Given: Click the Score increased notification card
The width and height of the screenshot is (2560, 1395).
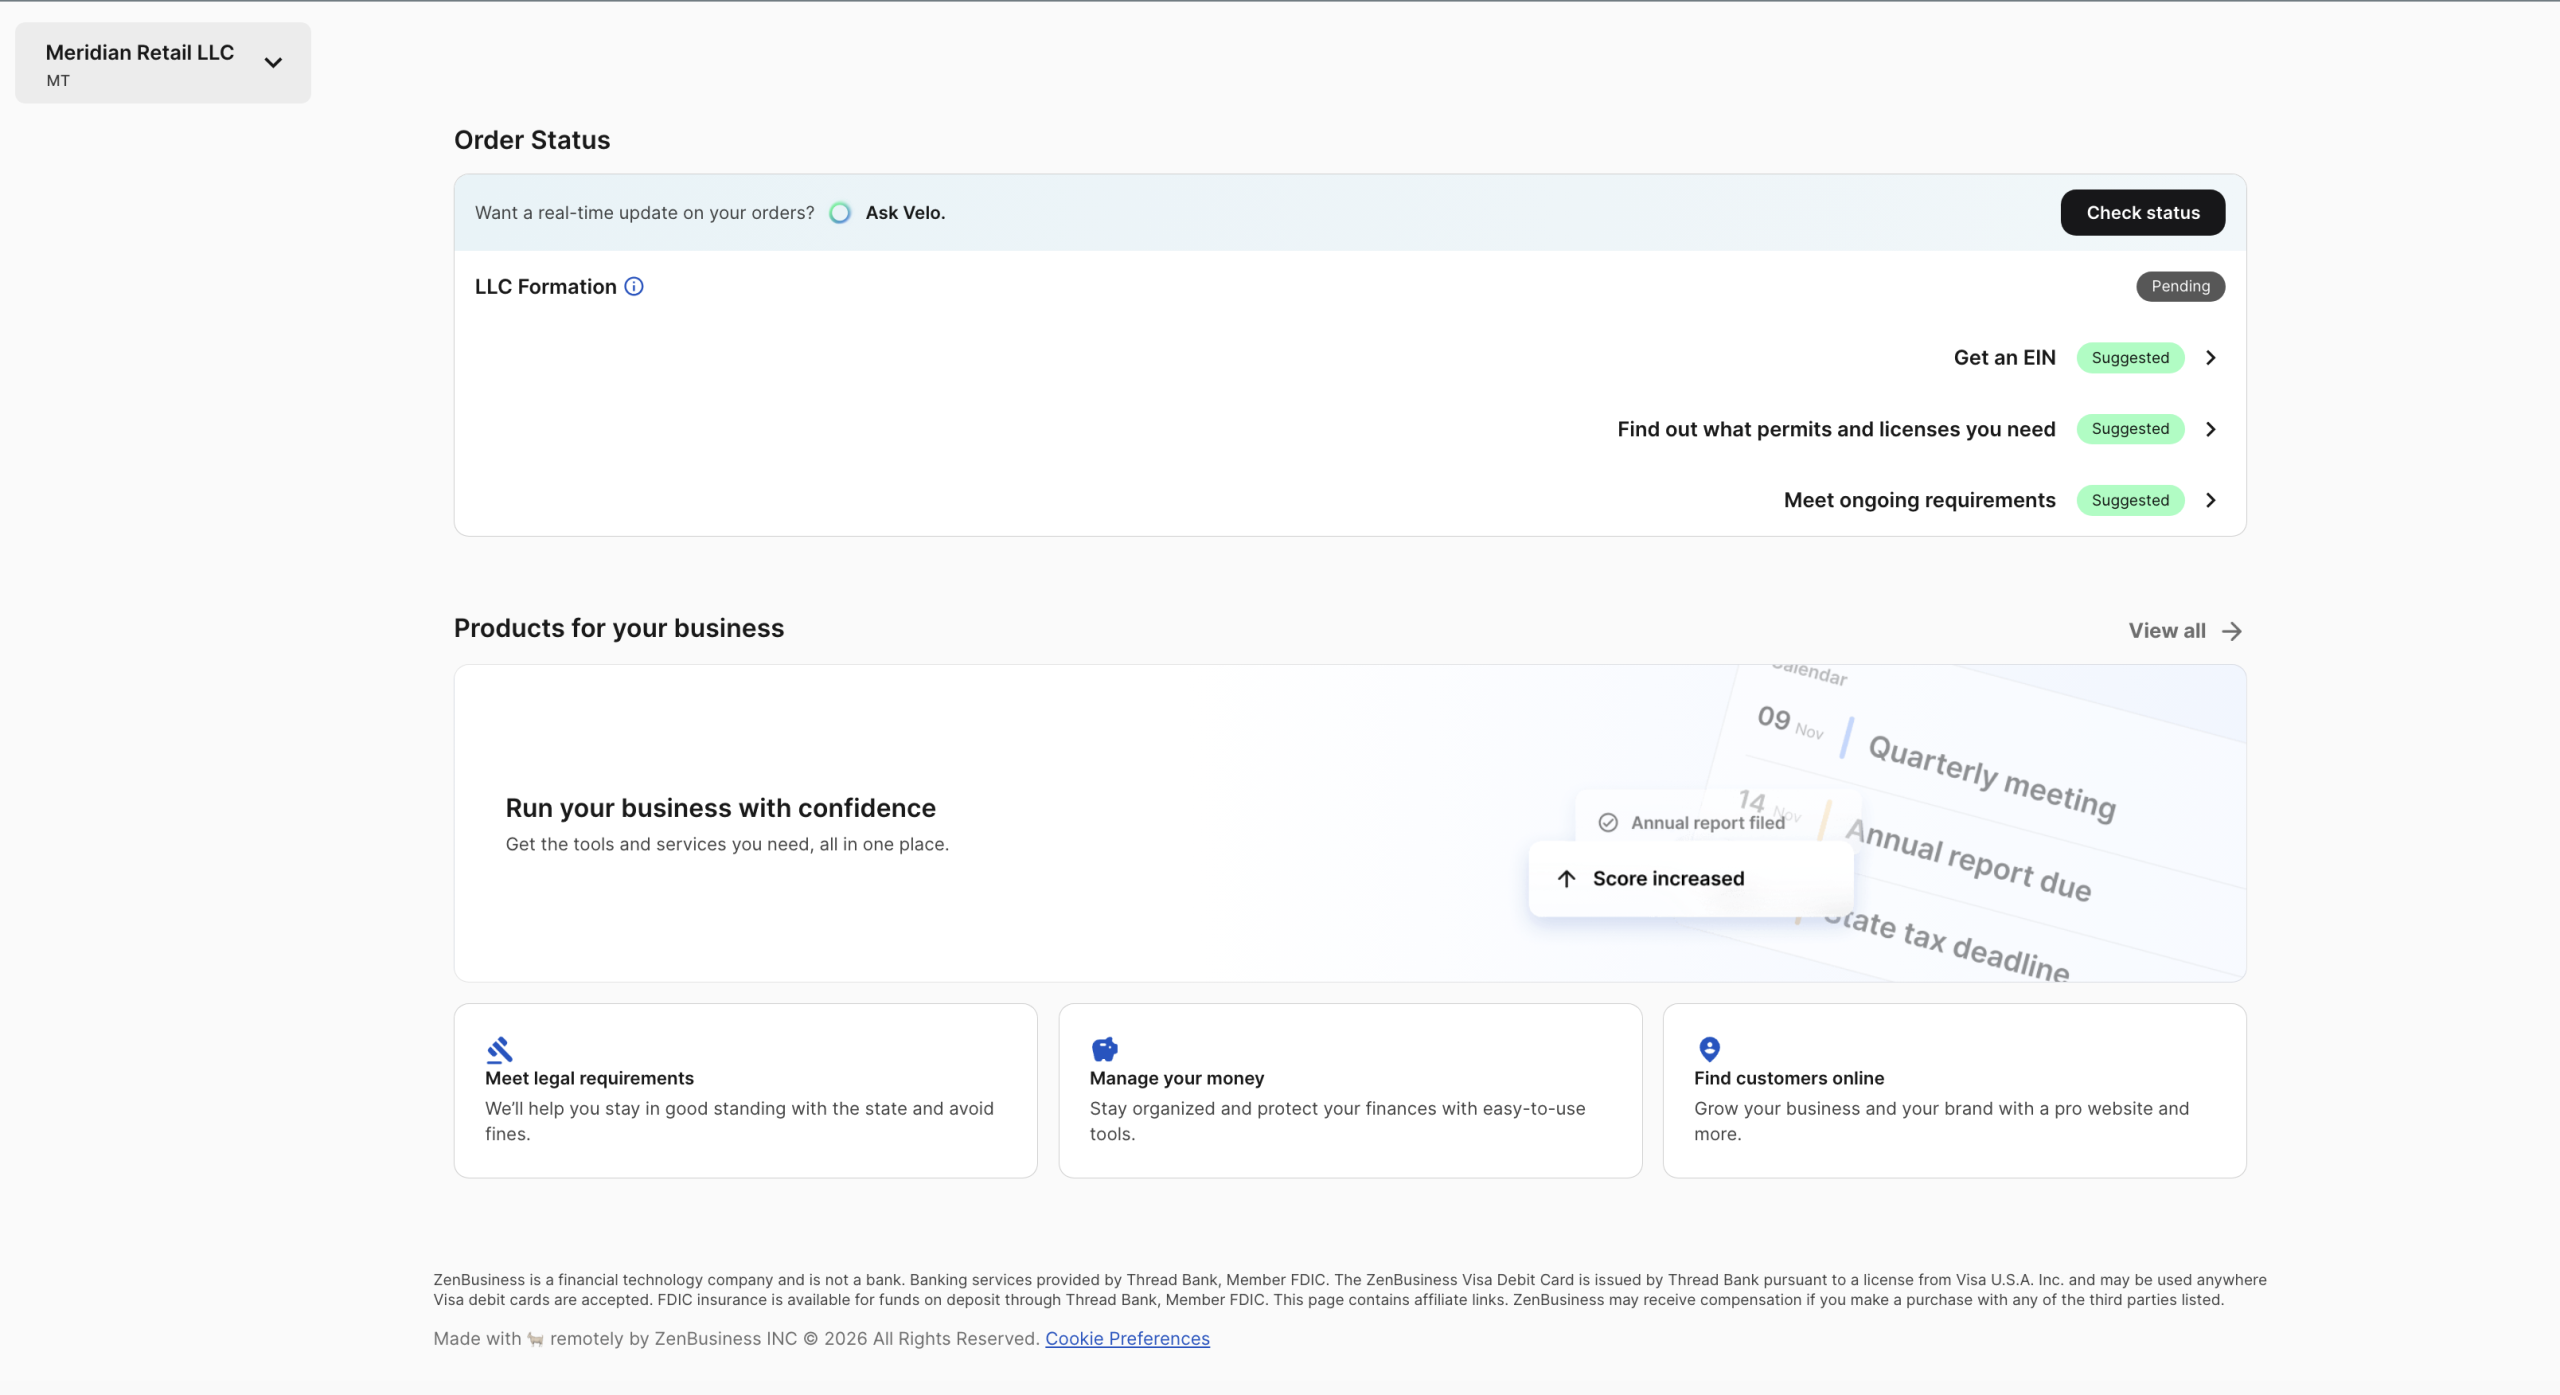Looking at the screenshot, I should point(1690,879).
